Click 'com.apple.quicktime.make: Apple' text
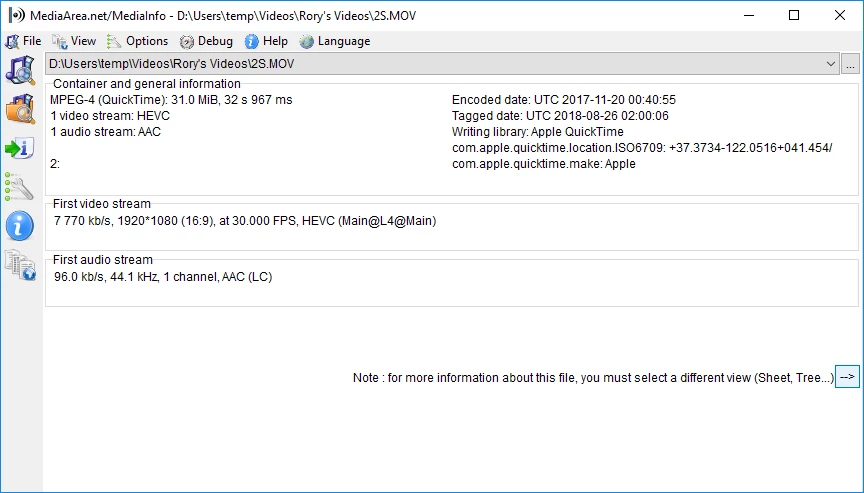The width and height of the screenshot is (864, 493). point(544,164)
